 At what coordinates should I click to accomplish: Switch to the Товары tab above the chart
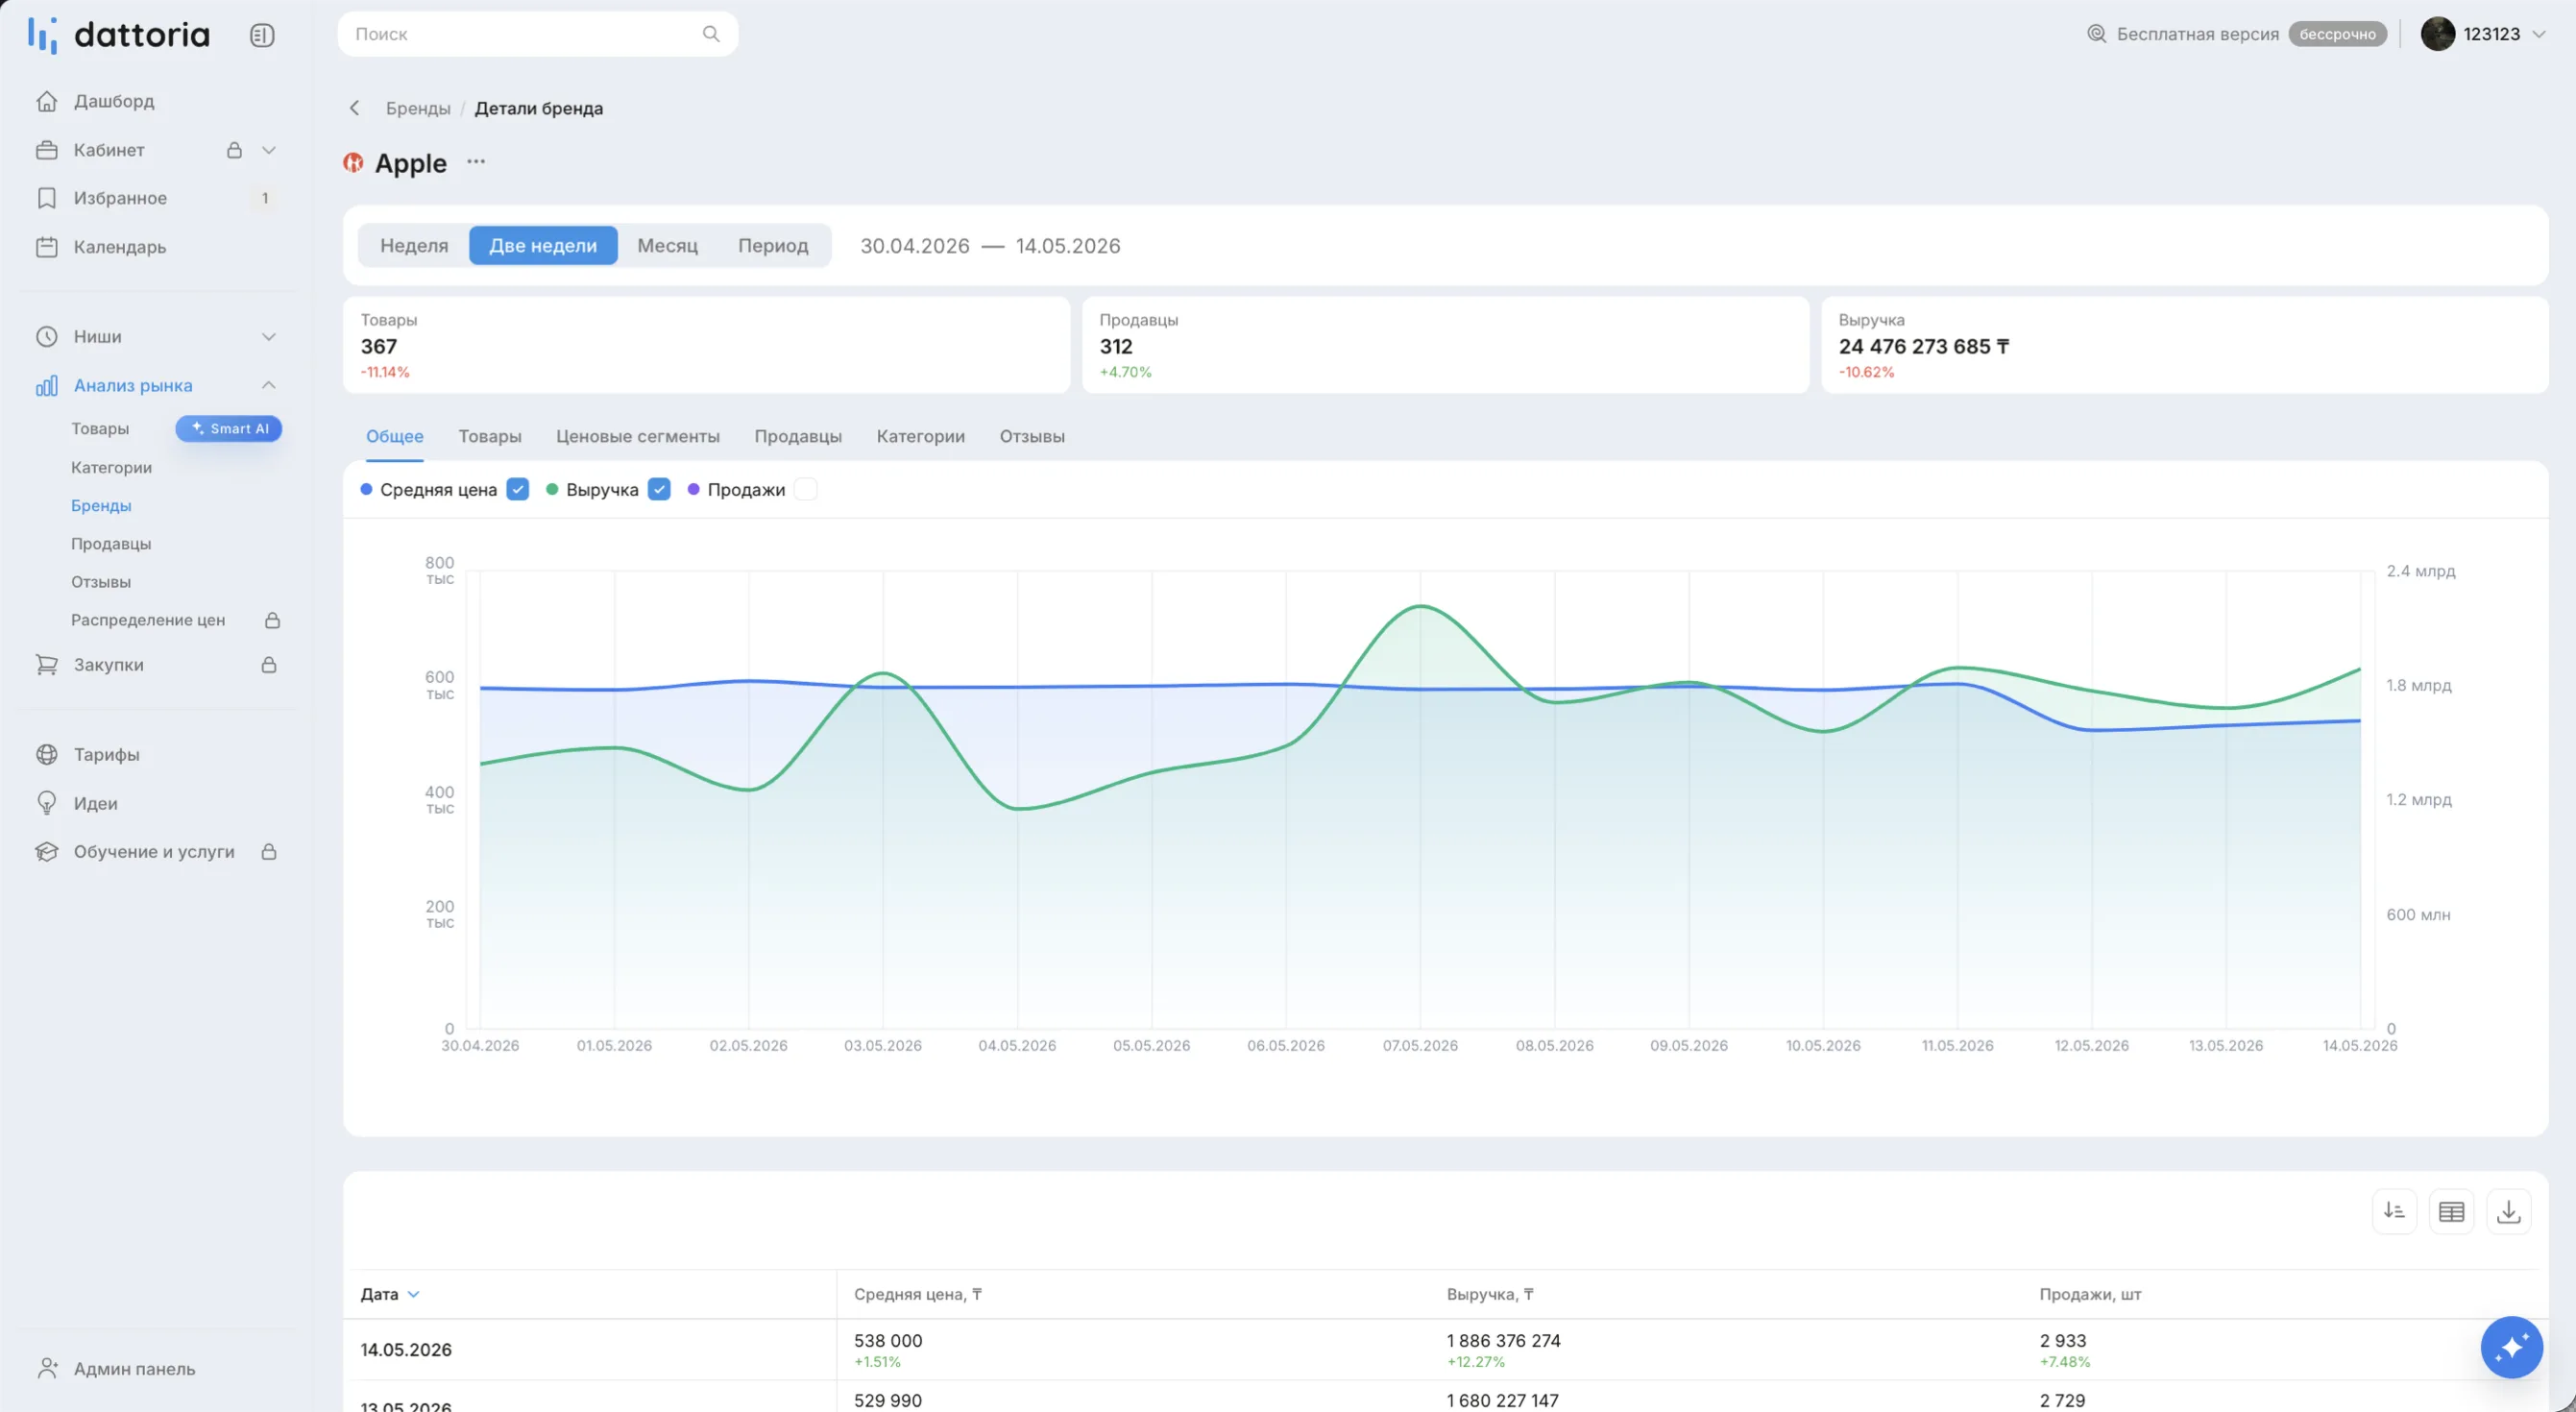(x=490, y=436)
